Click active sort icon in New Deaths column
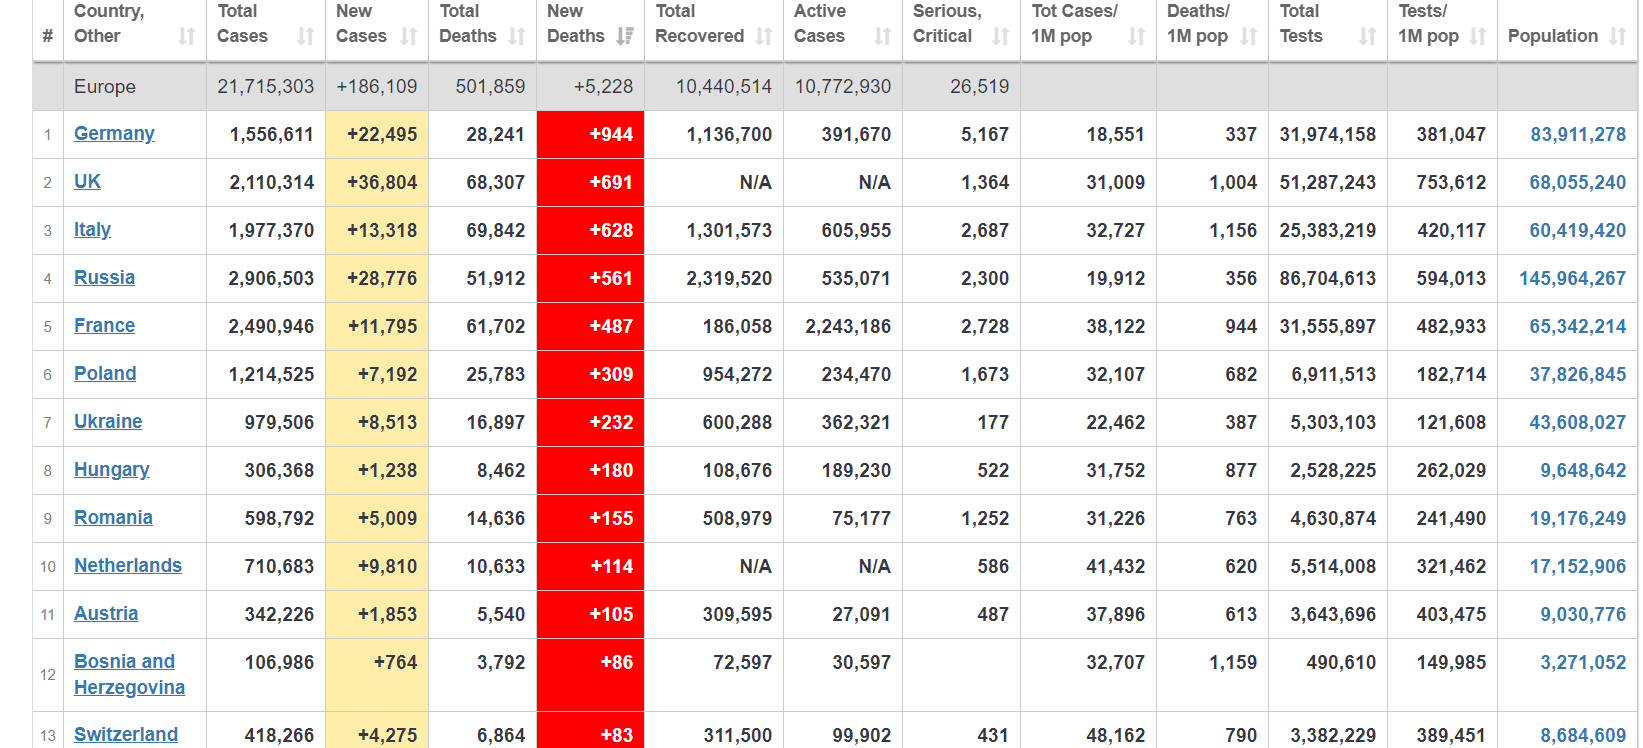Image resolution: width=1643 pixels, height=748 pixels. [x=625, y=37]
